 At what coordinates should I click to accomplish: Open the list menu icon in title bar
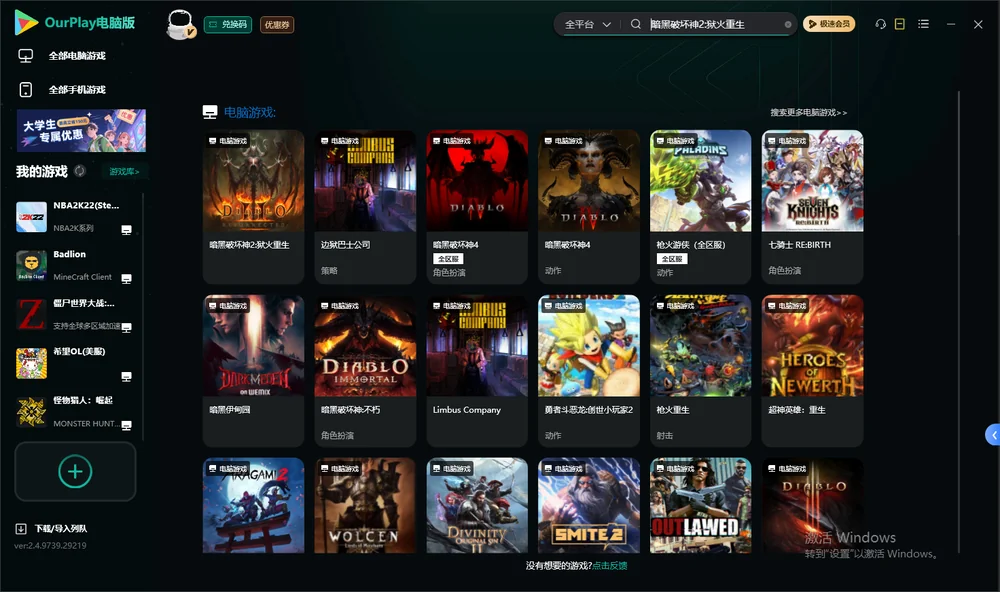(x=923, y=24)
